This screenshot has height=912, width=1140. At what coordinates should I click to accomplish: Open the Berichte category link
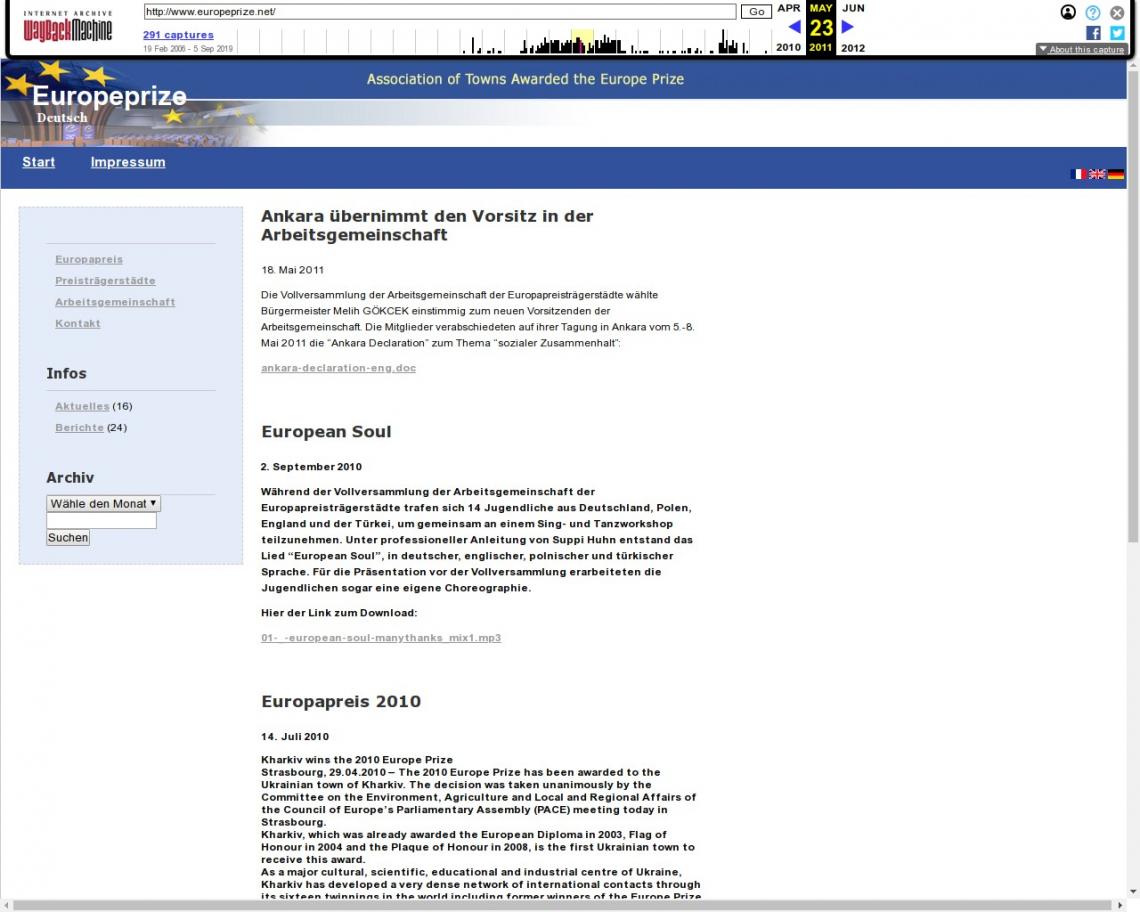tap(79, 428)
